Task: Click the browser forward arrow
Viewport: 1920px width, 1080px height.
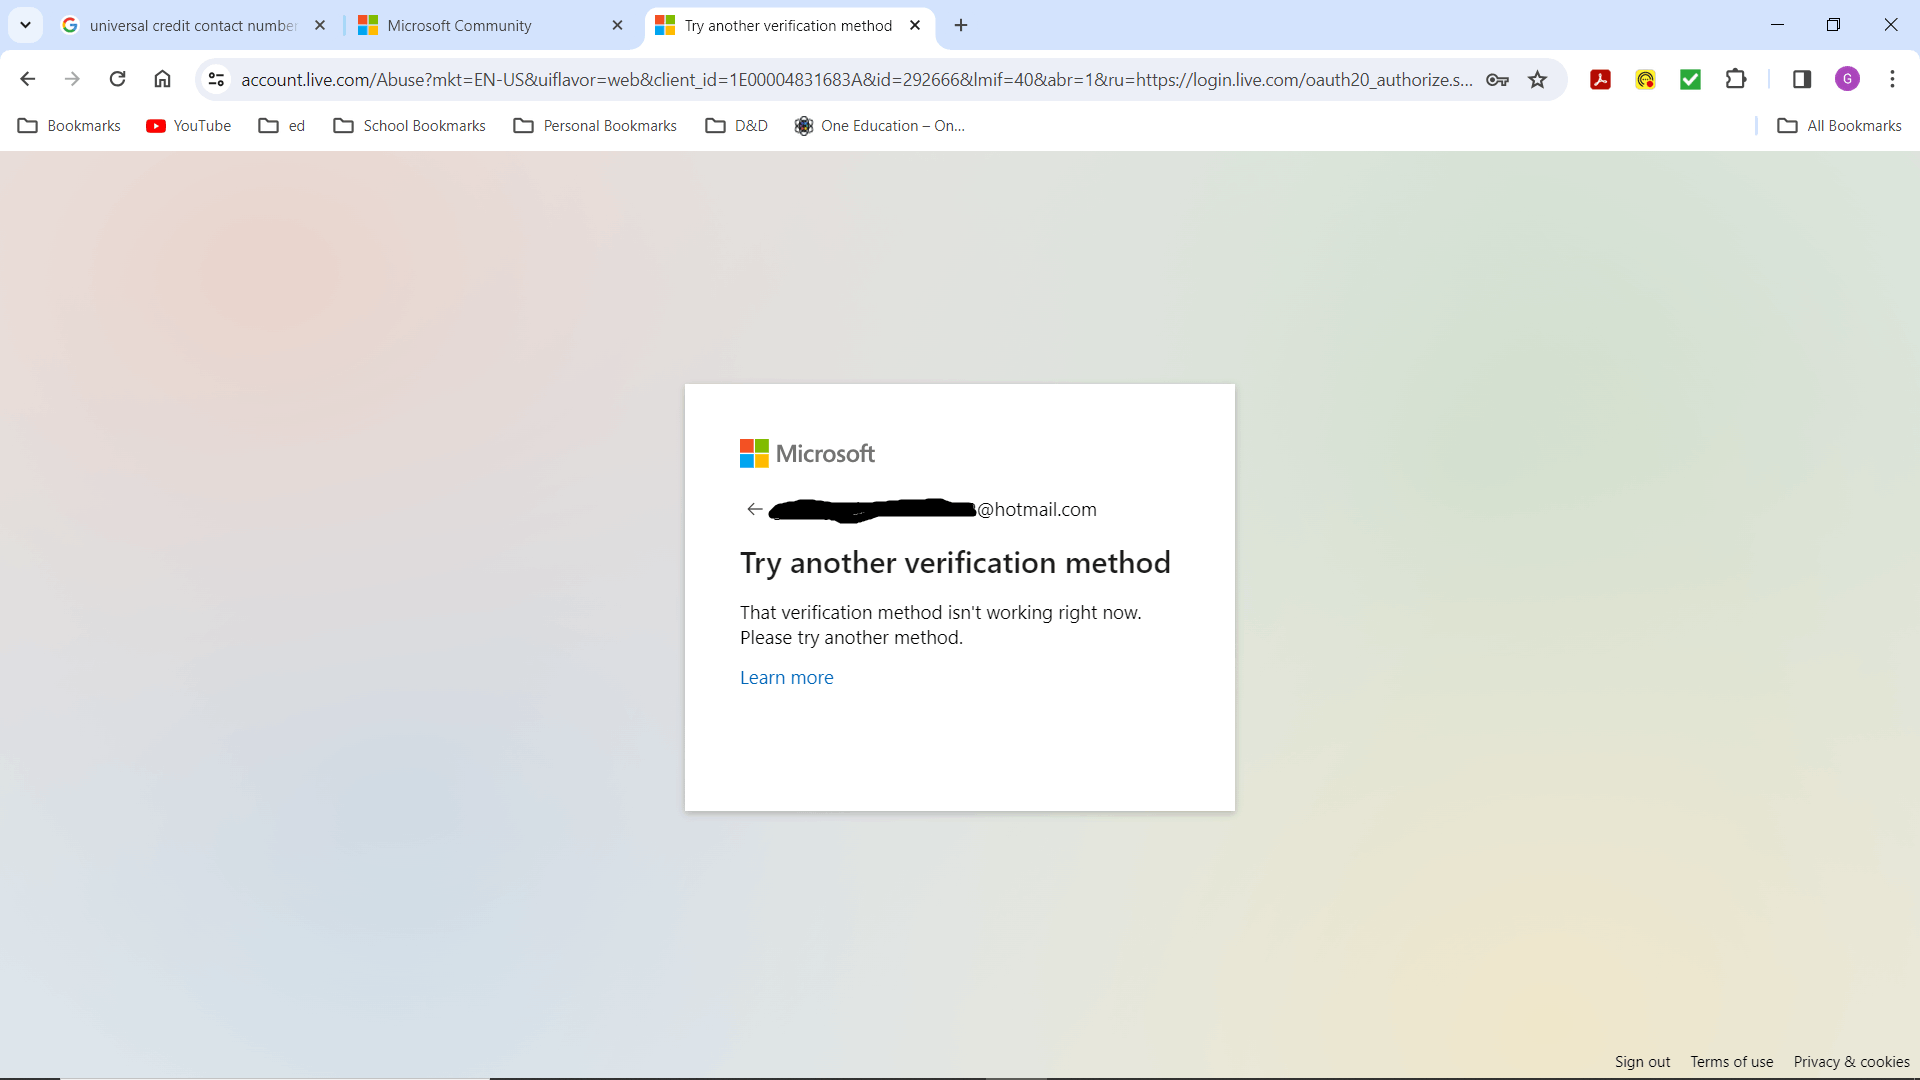Action: click(x=72, y=79)
